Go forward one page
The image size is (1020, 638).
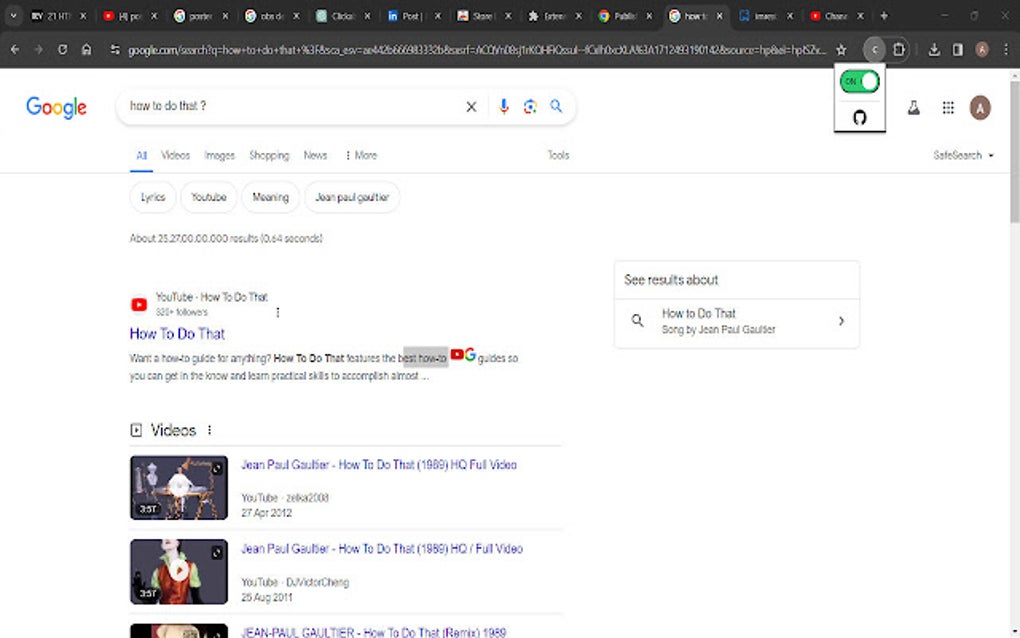38,49
